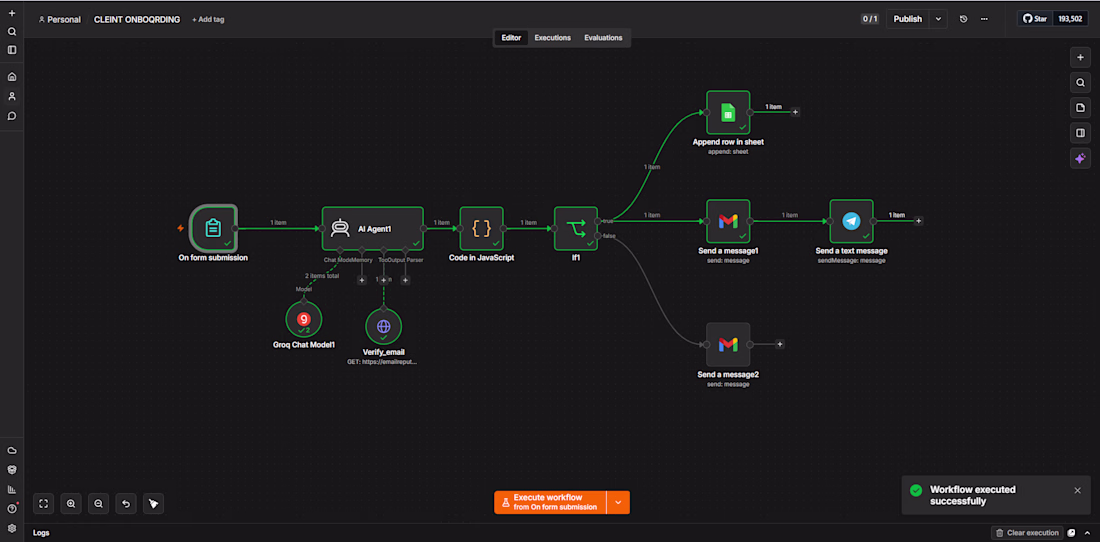The height and width of the screenshot is (542, 1100).
Task: Open the Personal project link
Action: 60,20
